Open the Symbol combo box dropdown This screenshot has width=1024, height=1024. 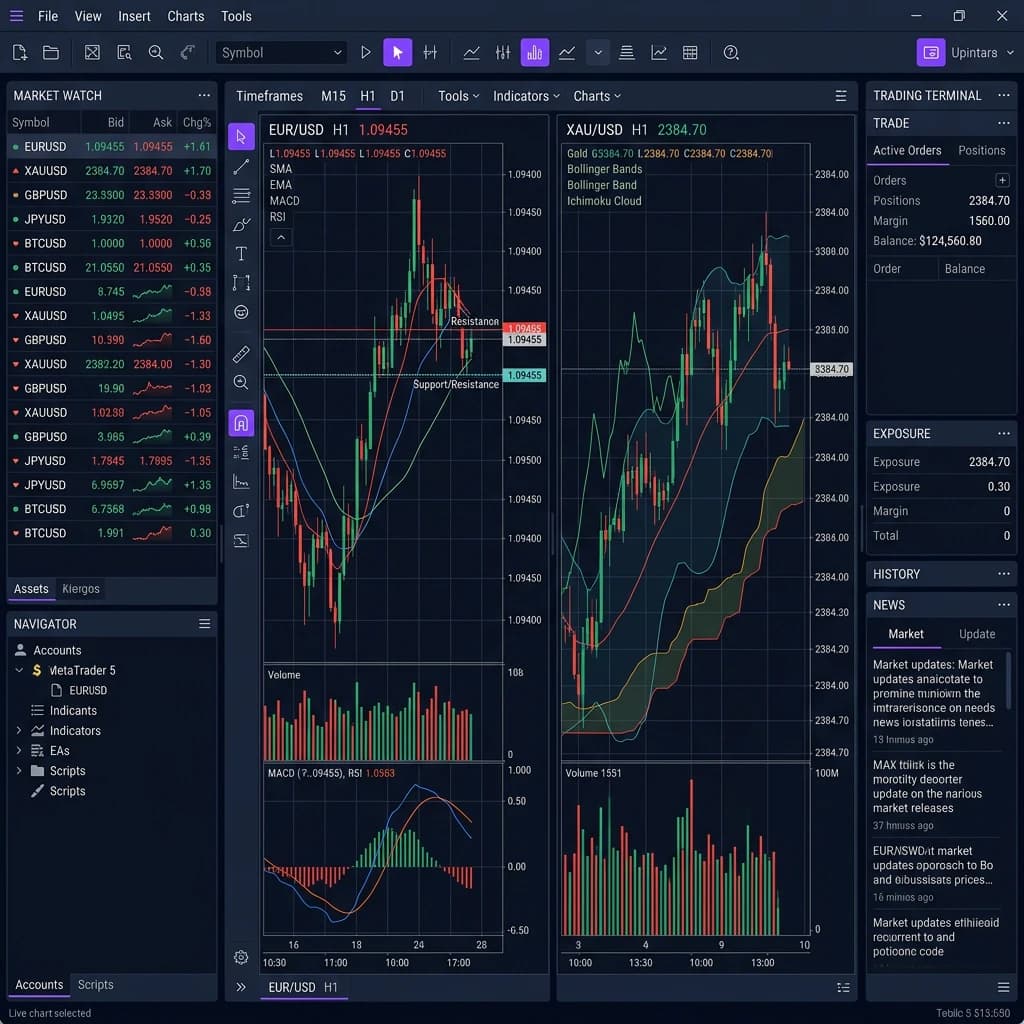[x=281, y=53]
